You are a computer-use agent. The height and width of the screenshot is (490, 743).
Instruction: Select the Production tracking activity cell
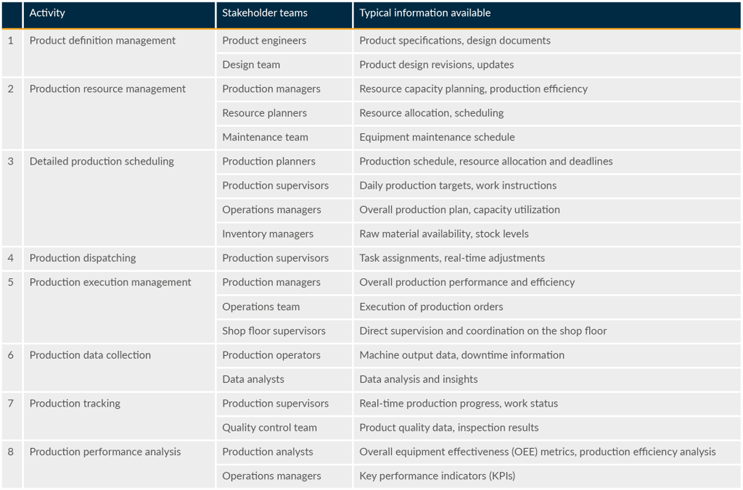click(x=74, y=403)
